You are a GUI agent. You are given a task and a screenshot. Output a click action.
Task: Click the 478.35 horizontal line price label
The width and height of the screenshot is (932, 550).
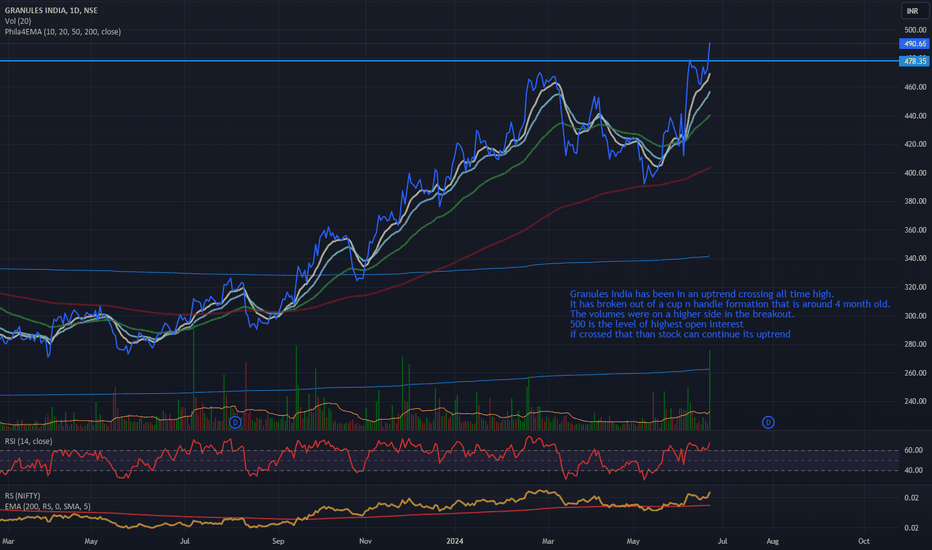(x=914, y=61)
